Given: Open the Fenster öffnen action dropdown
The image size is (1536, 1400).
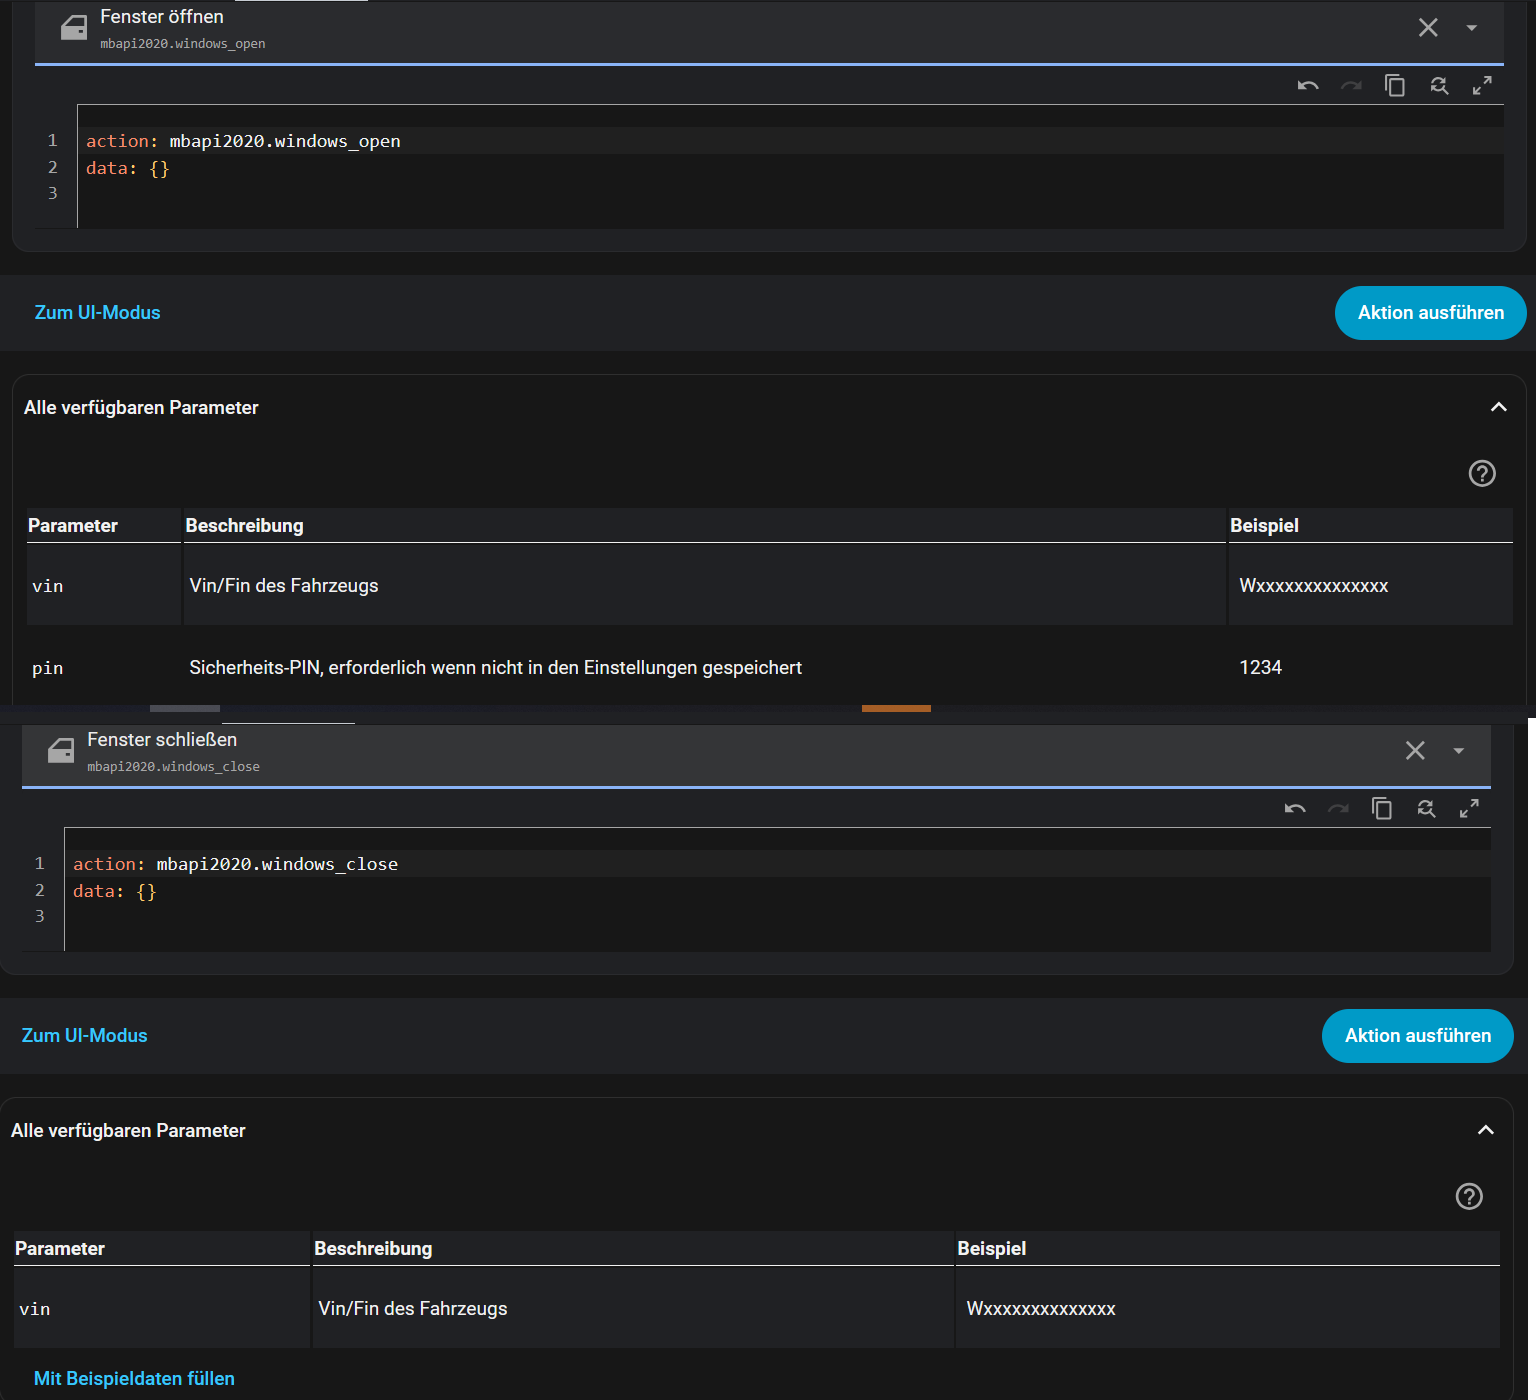Looking at the screenshot, I should click(1472, 28).
